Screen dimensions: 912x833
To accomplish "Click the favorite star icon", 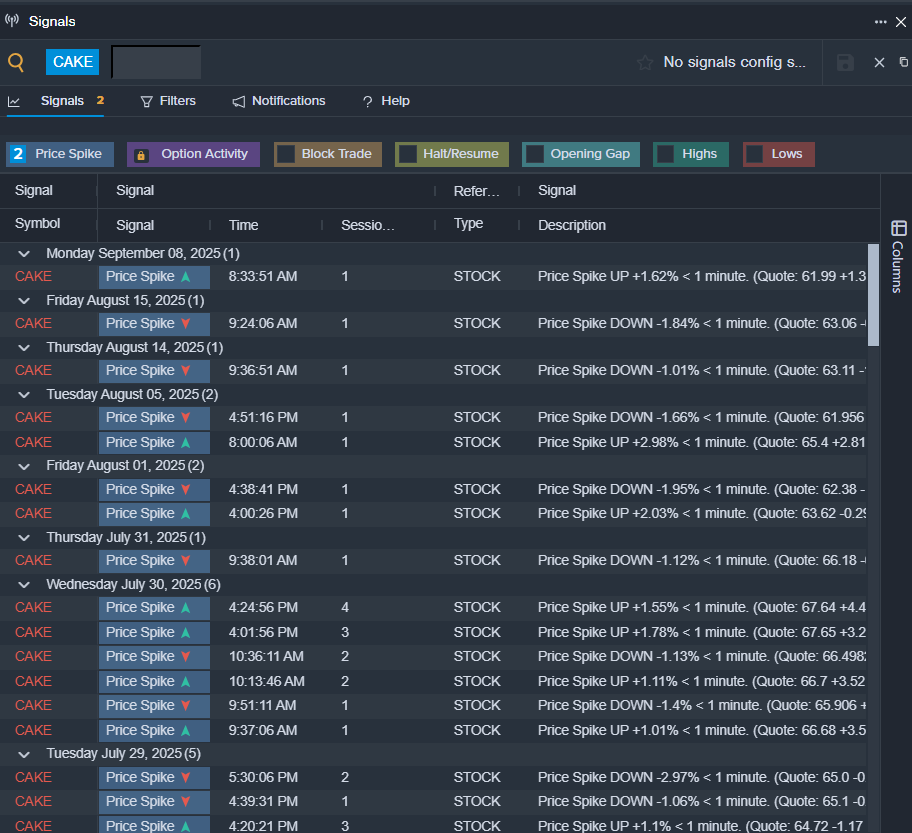I will (x=645, y=62).
